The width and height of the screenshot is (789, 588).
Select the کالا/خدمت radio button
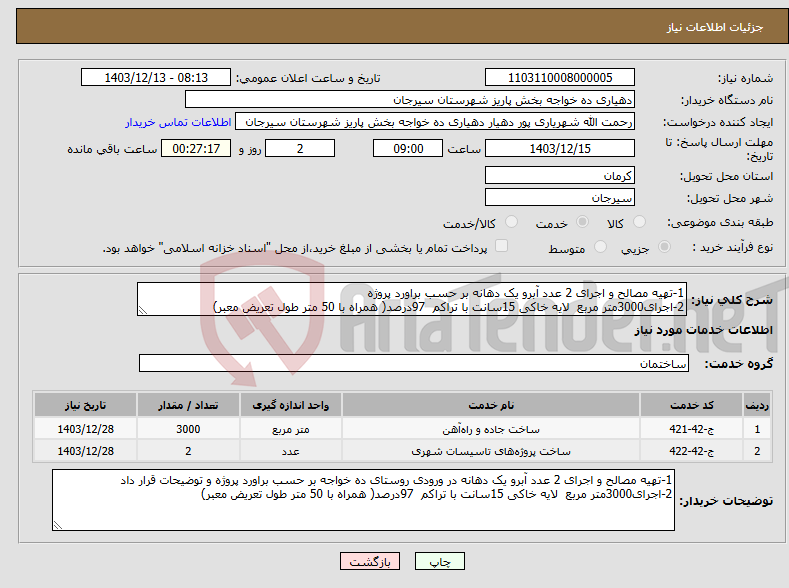(x=511, y=222)
